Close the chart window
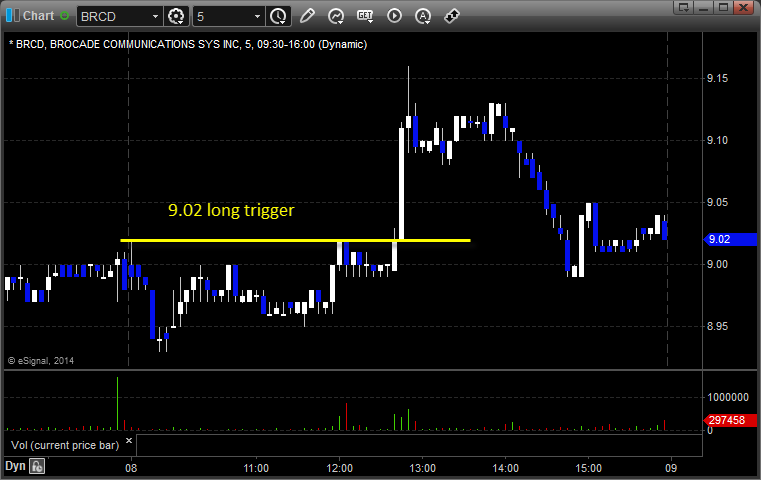 click(744, 7)
